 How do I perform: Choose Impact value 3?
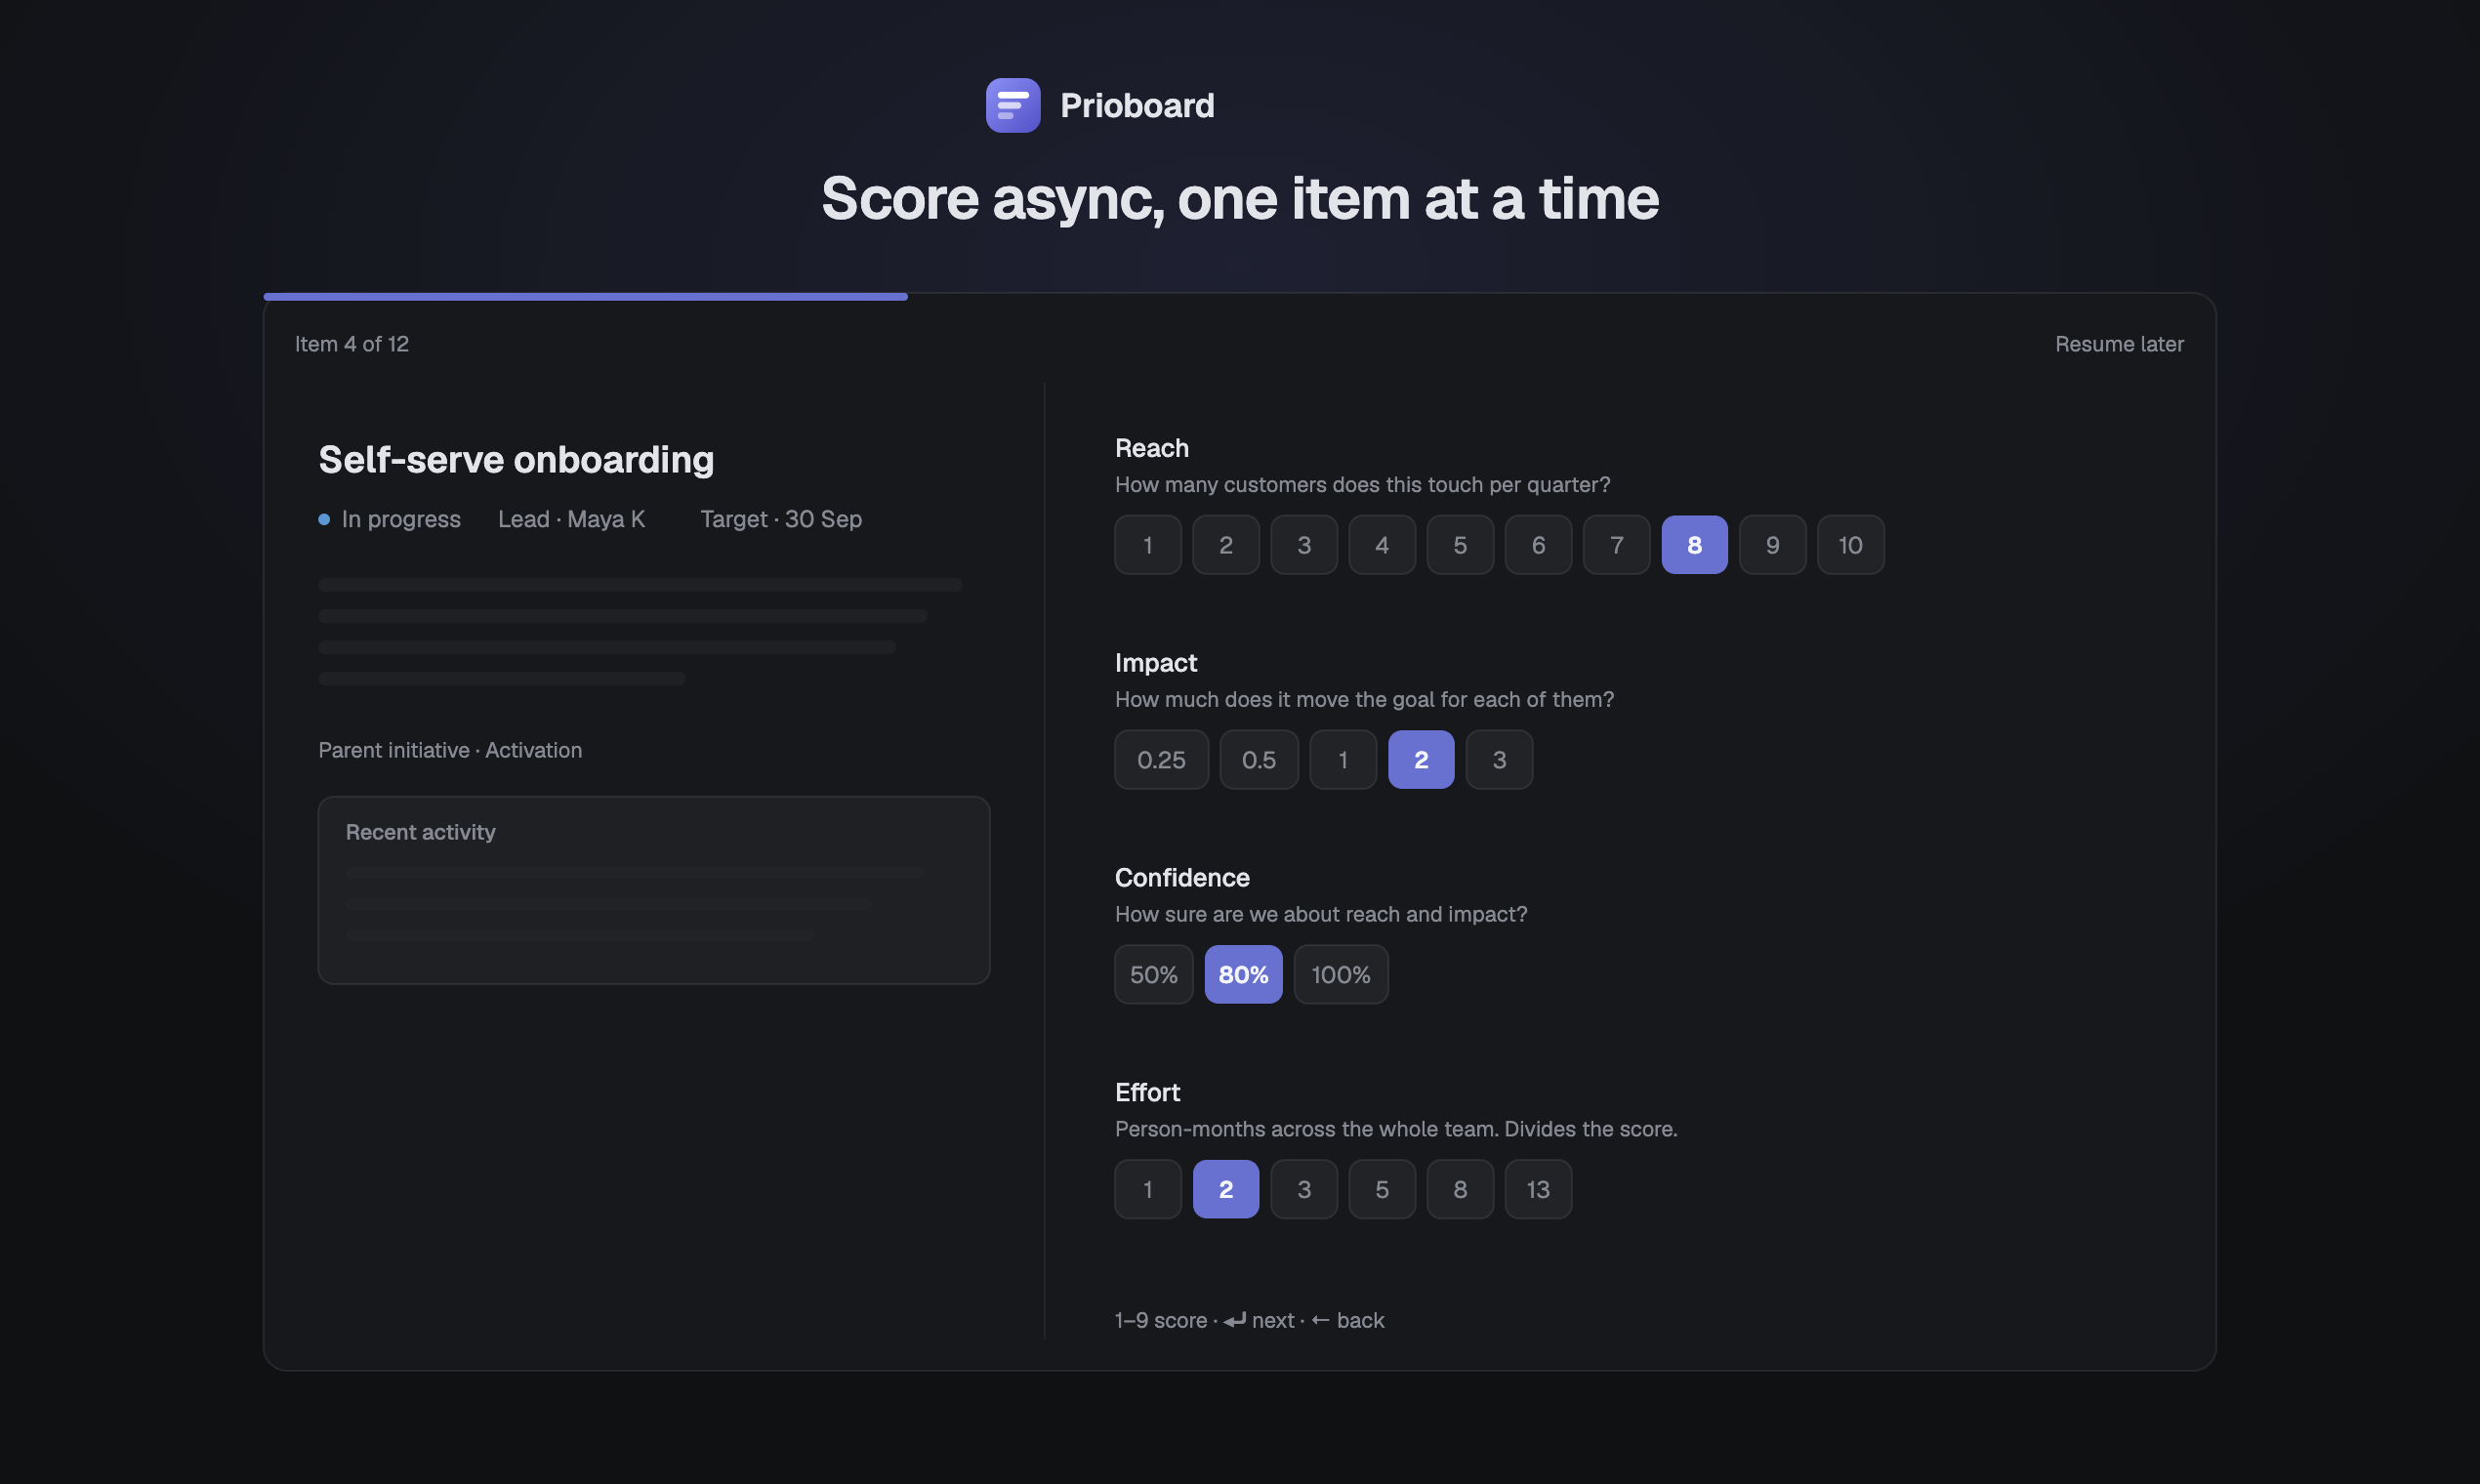click(1500, 760)
